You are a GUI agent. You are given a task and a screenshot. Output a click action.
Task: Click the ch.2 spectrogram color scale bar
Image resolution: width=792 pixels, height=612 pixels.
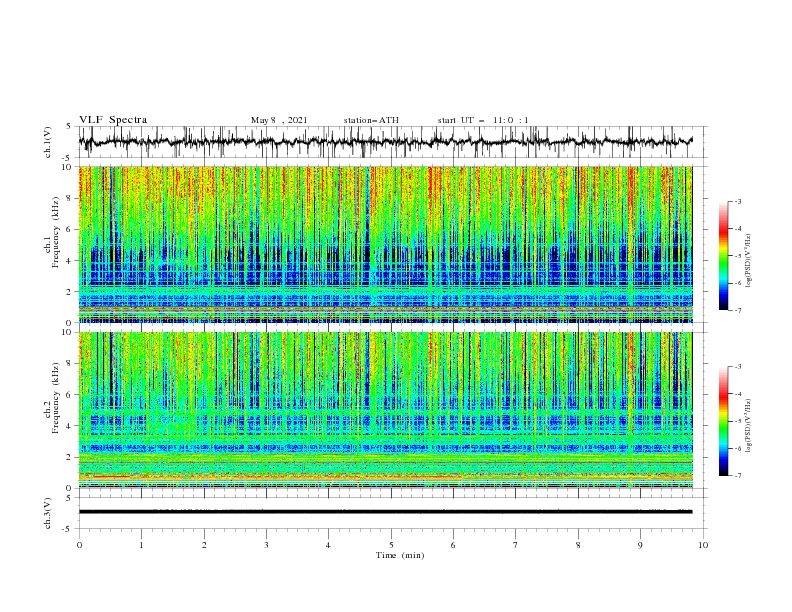tap(723, 421)
